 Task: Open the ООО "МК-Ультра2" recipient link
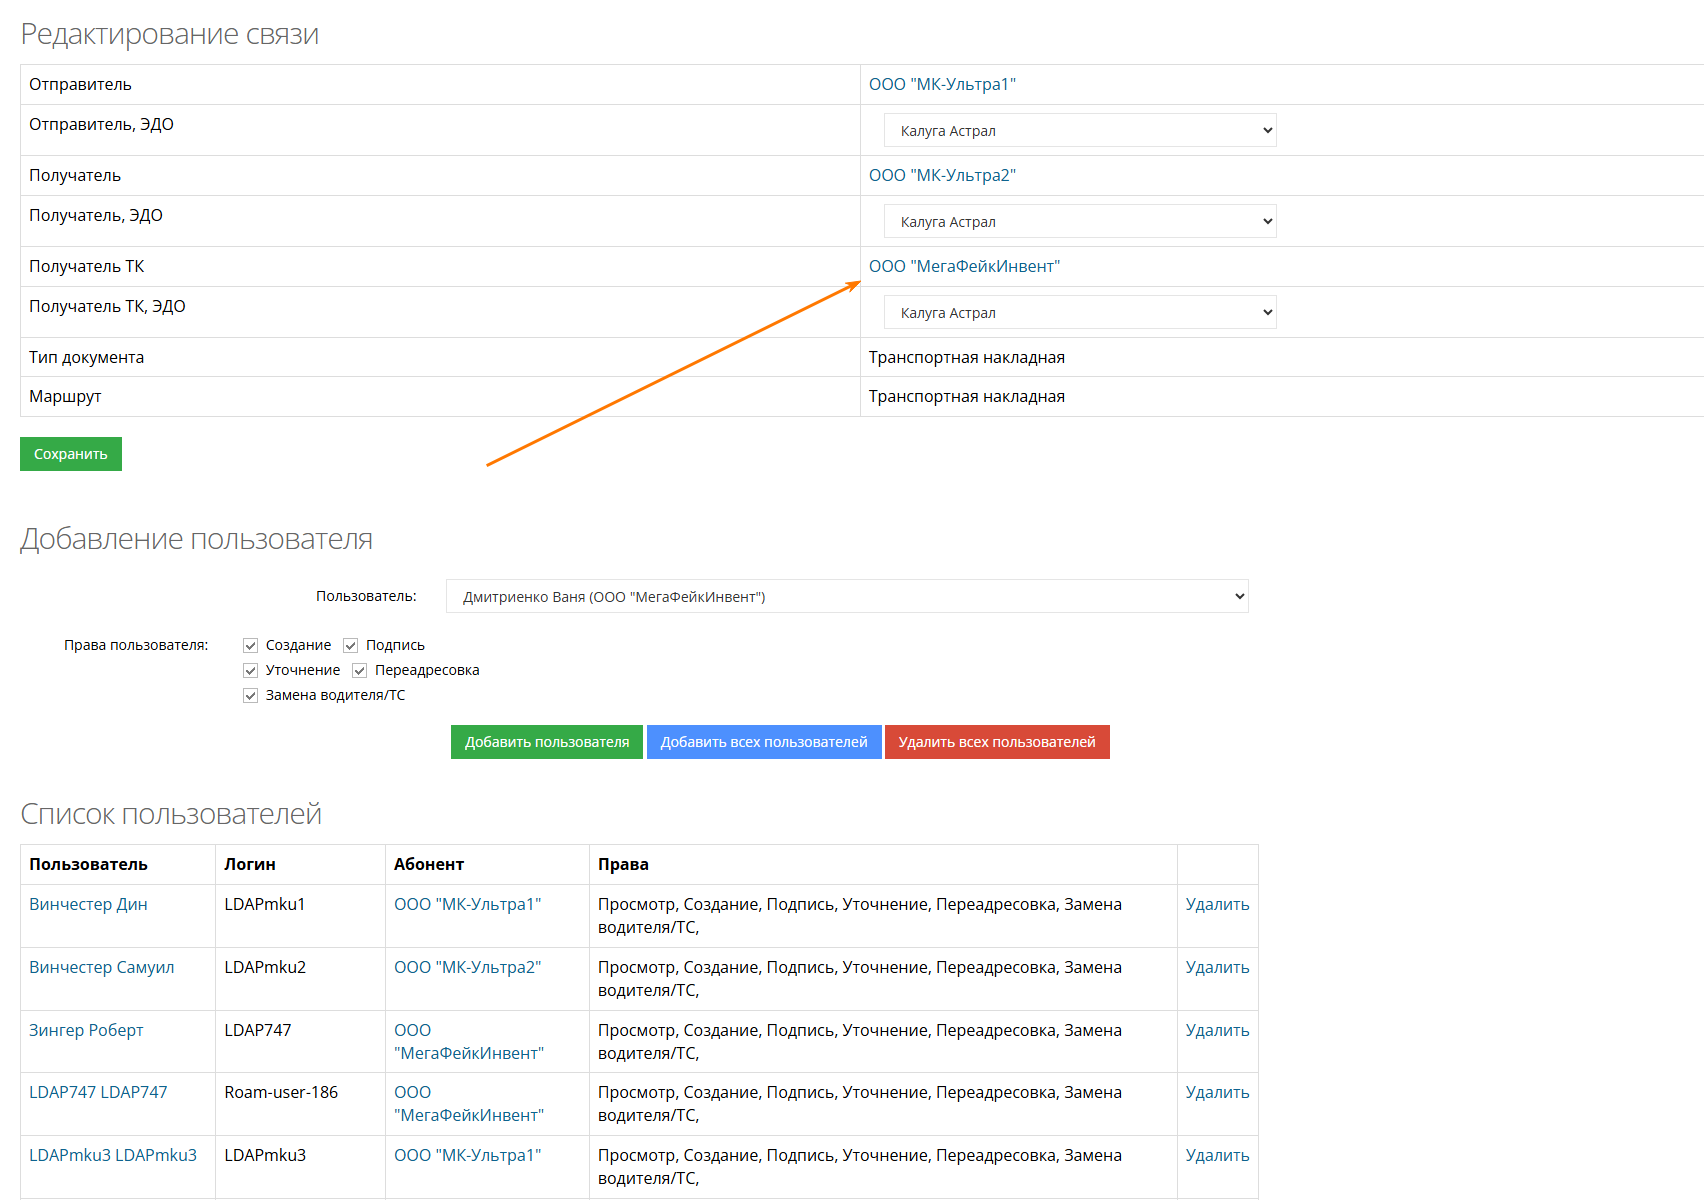coord(942,176)
